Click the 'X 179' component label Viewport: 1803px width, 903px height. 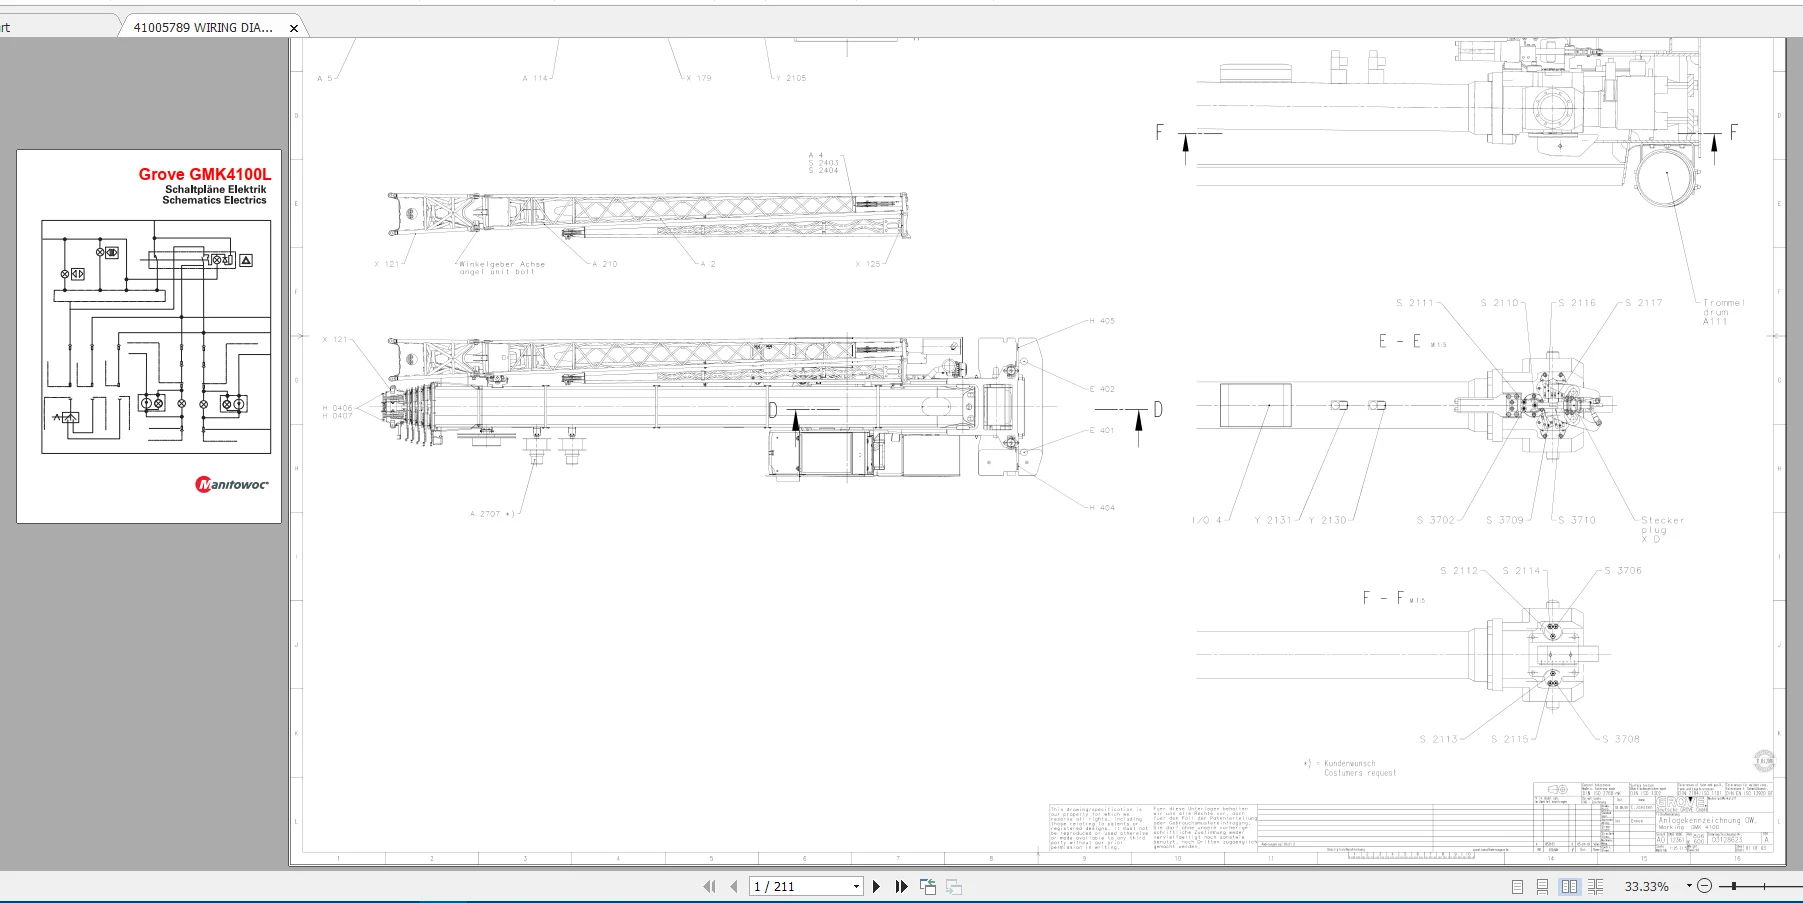click(699, 78)
